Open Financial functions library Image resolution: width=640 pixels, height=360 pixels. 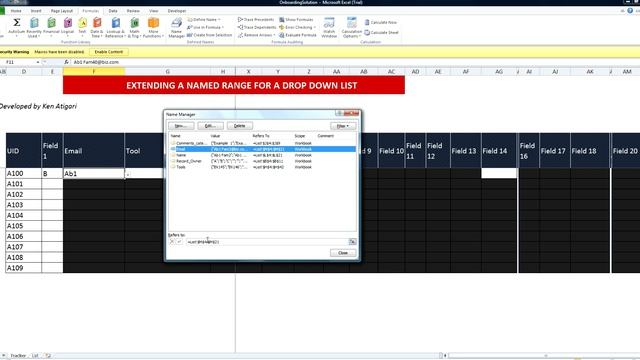(51, 27)
